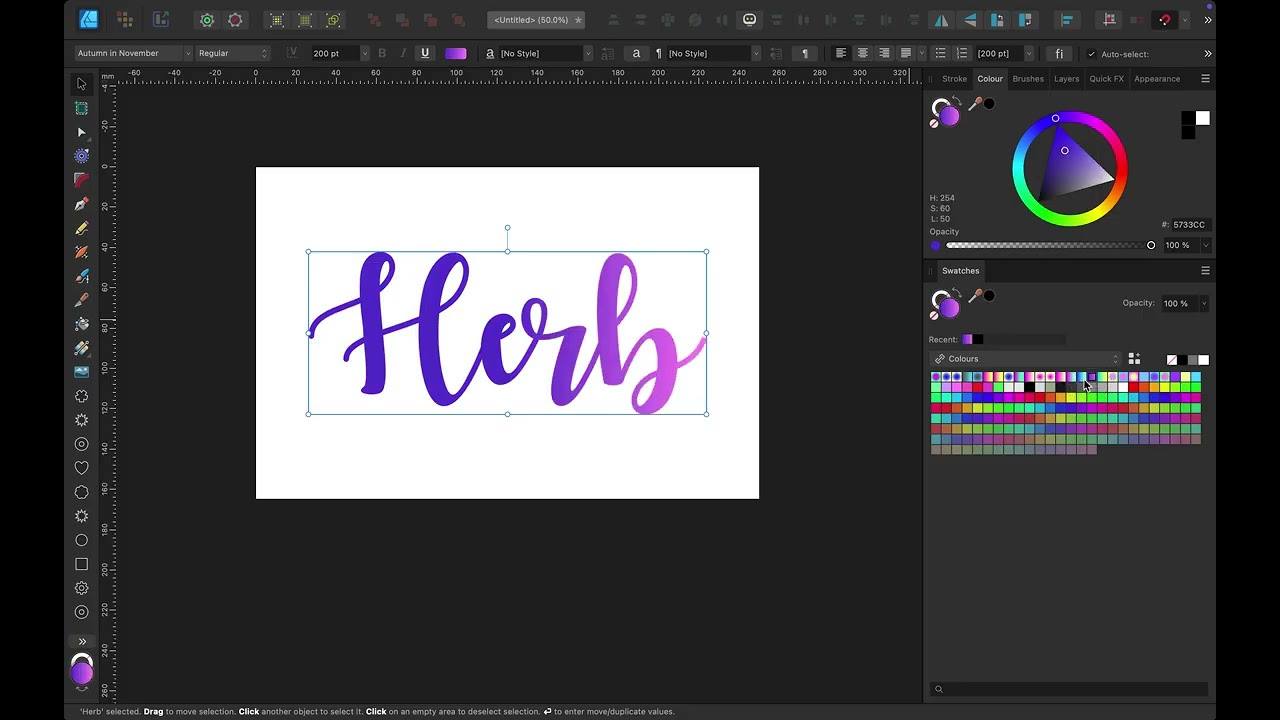Click the purple text colour swatch in the toolbar
This screenshot has width=1280, height=720.
[x=456, y=53]
